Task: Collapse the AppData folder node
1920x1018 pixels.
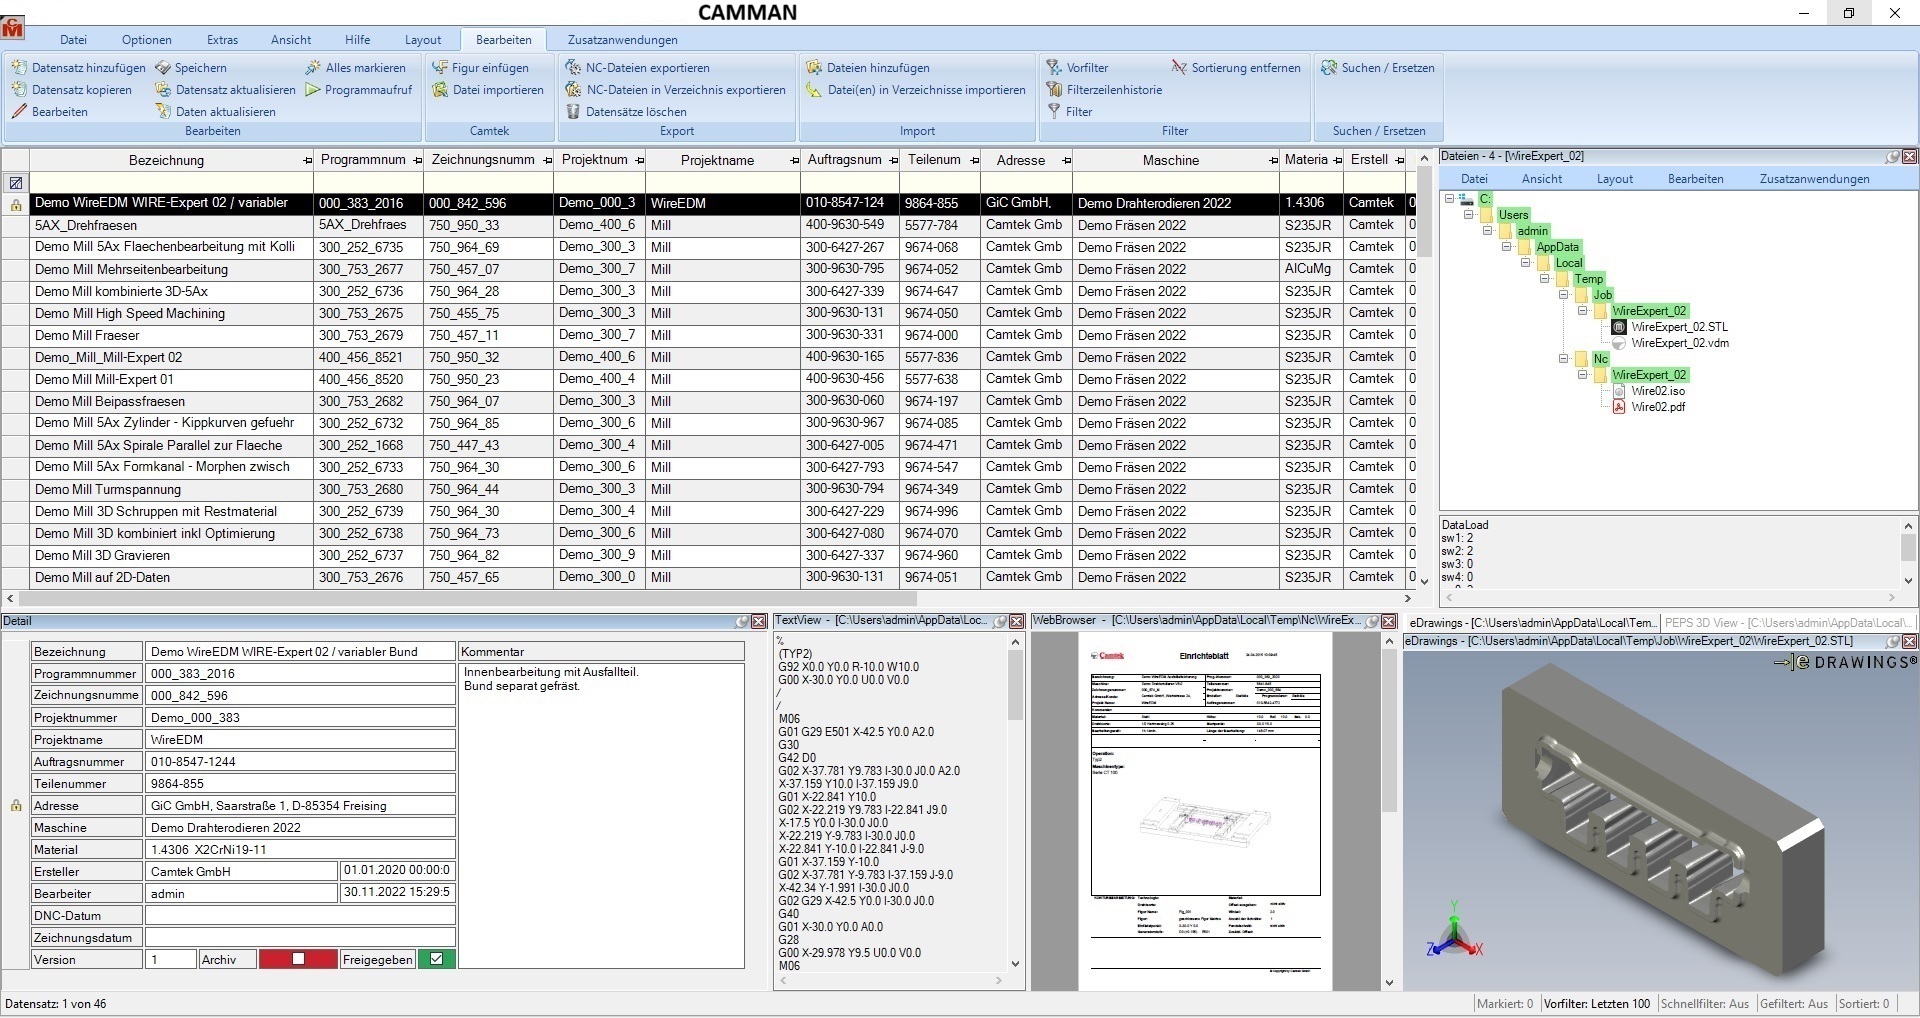Action: (1507, 247)
